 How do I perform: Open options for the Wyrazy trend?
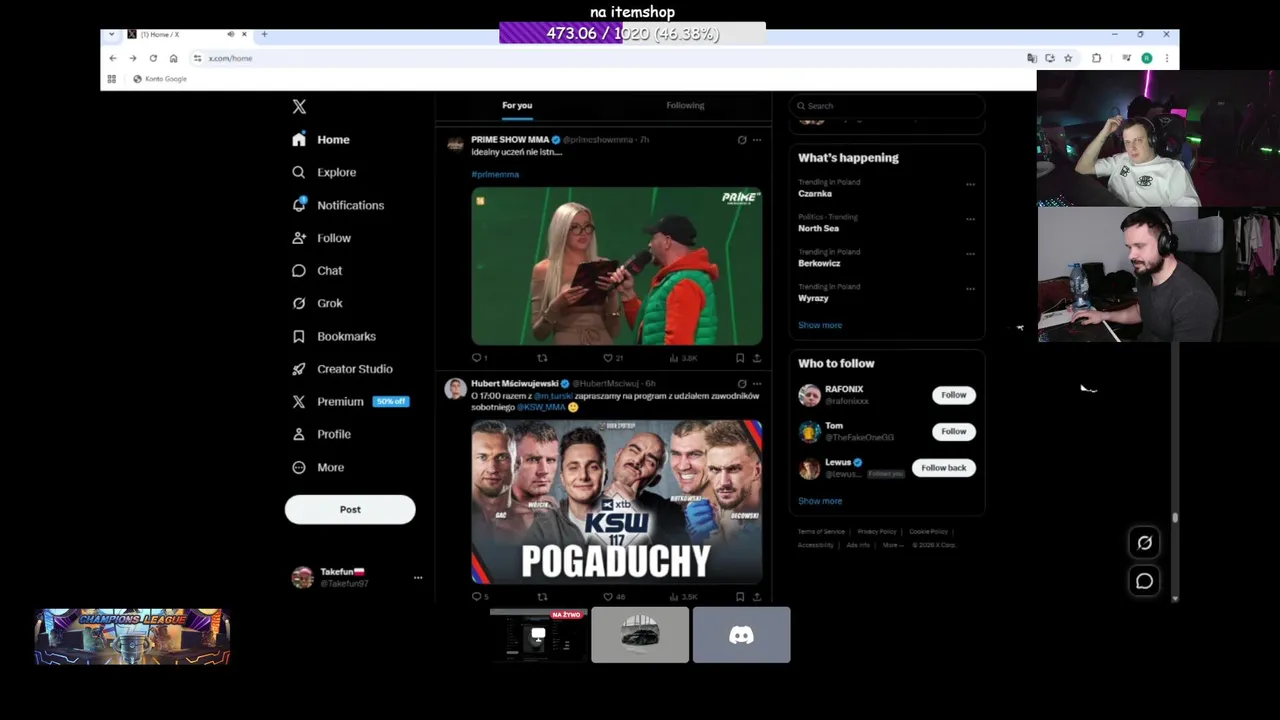click(x=970, y=289)
